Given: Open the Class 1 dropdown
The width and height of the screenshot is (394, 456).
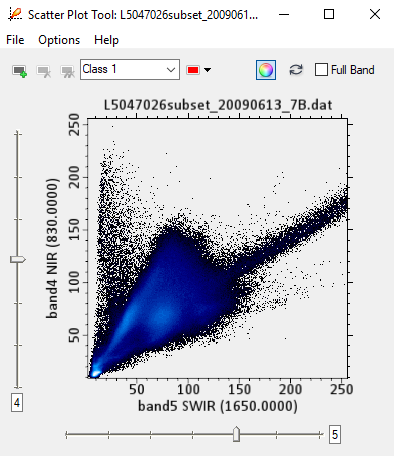Looking at the screenshot, I should click(x=130, y=69).
